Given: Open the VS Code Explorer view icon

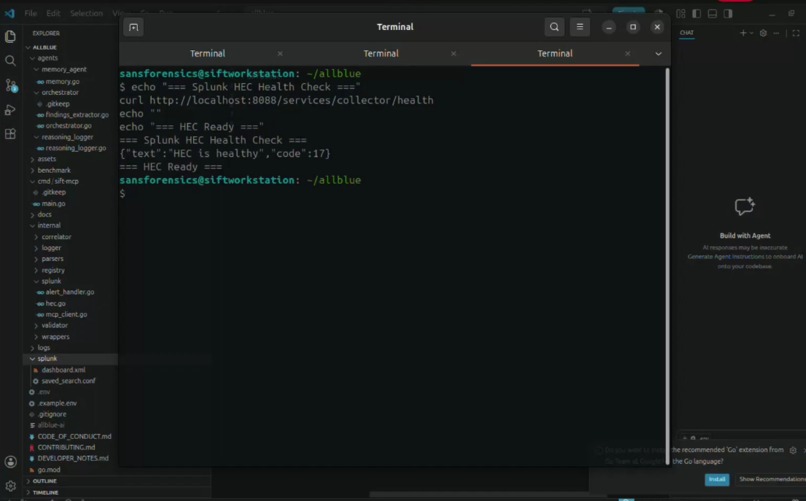Looking at the screenshot, I should [x=10, y=36].
